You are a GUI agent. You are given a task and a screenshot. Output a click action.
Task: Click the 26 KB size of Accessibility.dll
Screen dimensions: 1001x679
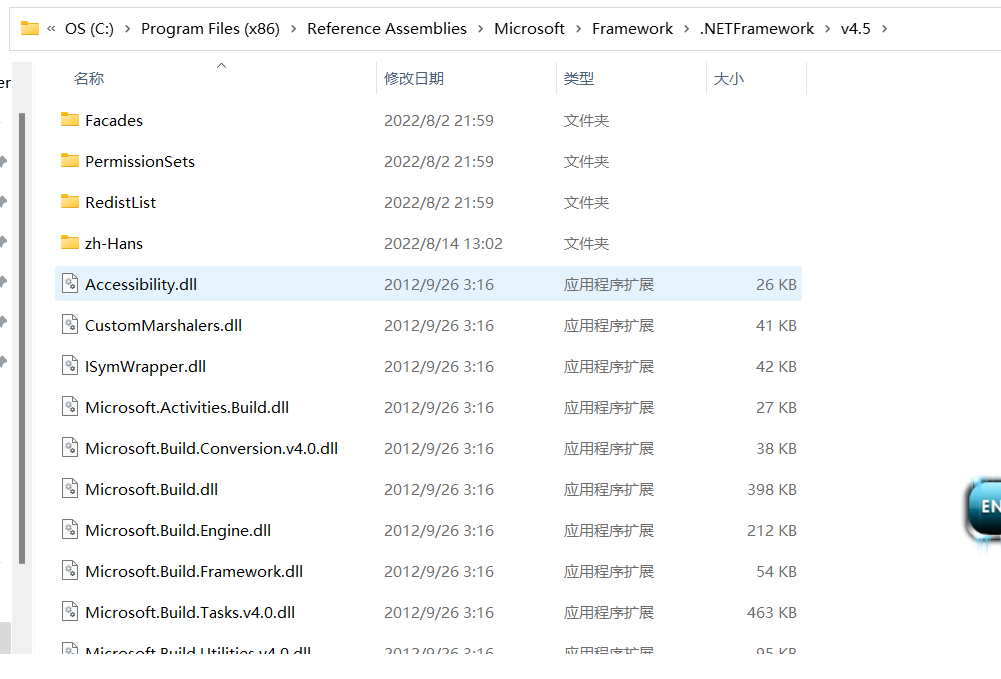coord(776,284)
